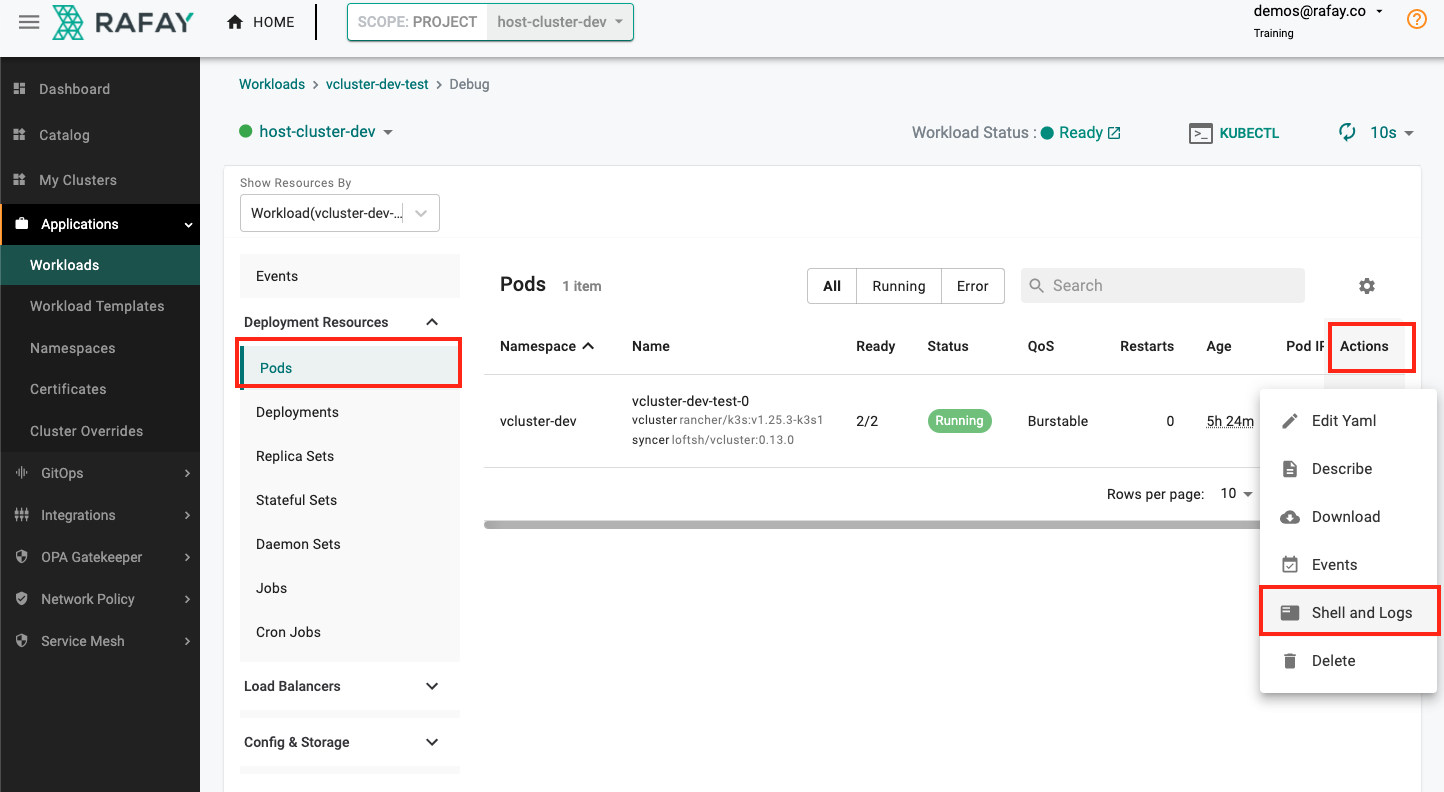
Task: Open the demos@rafay.co account dropdown
Action: tap(1318, 12)
